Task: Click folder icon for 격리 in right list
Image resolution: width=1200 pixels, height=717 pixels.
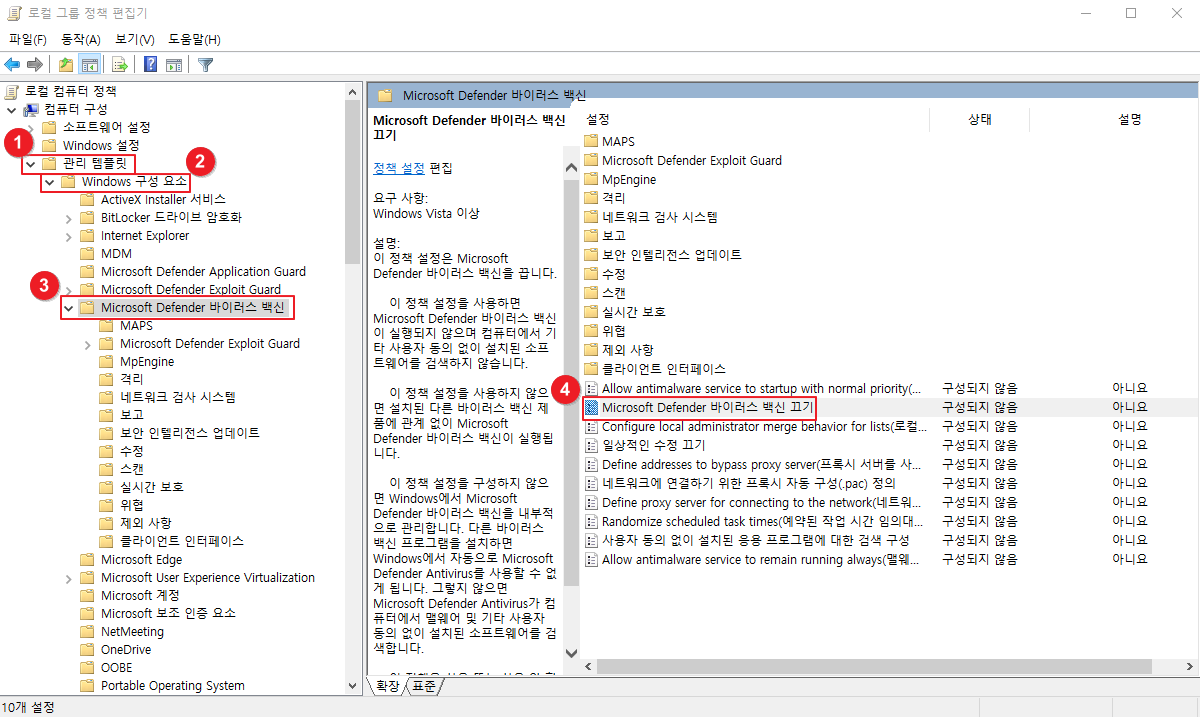Action: pyautogui.click(x=591, y=198)
